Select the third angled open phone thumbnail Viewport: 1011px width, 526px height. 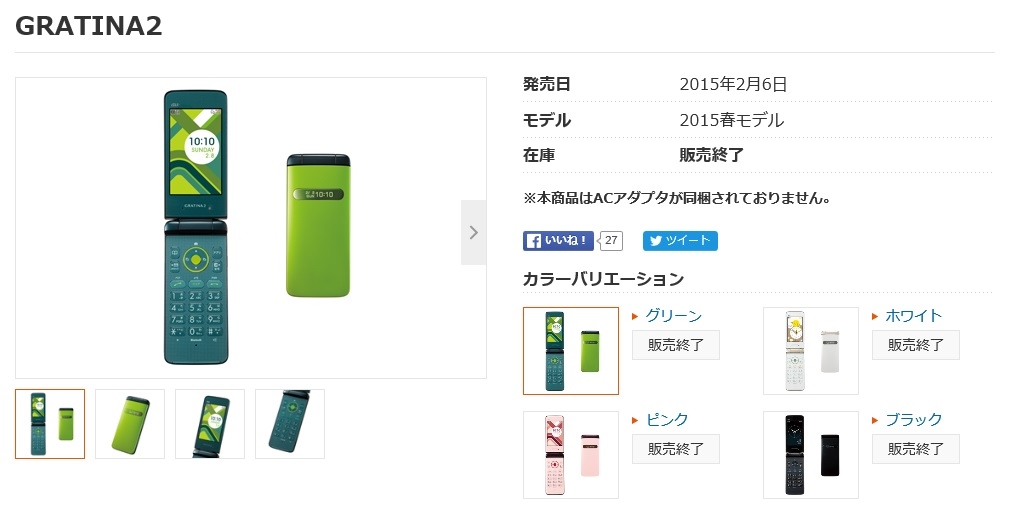pyautogui.click(x=210, y=424)
